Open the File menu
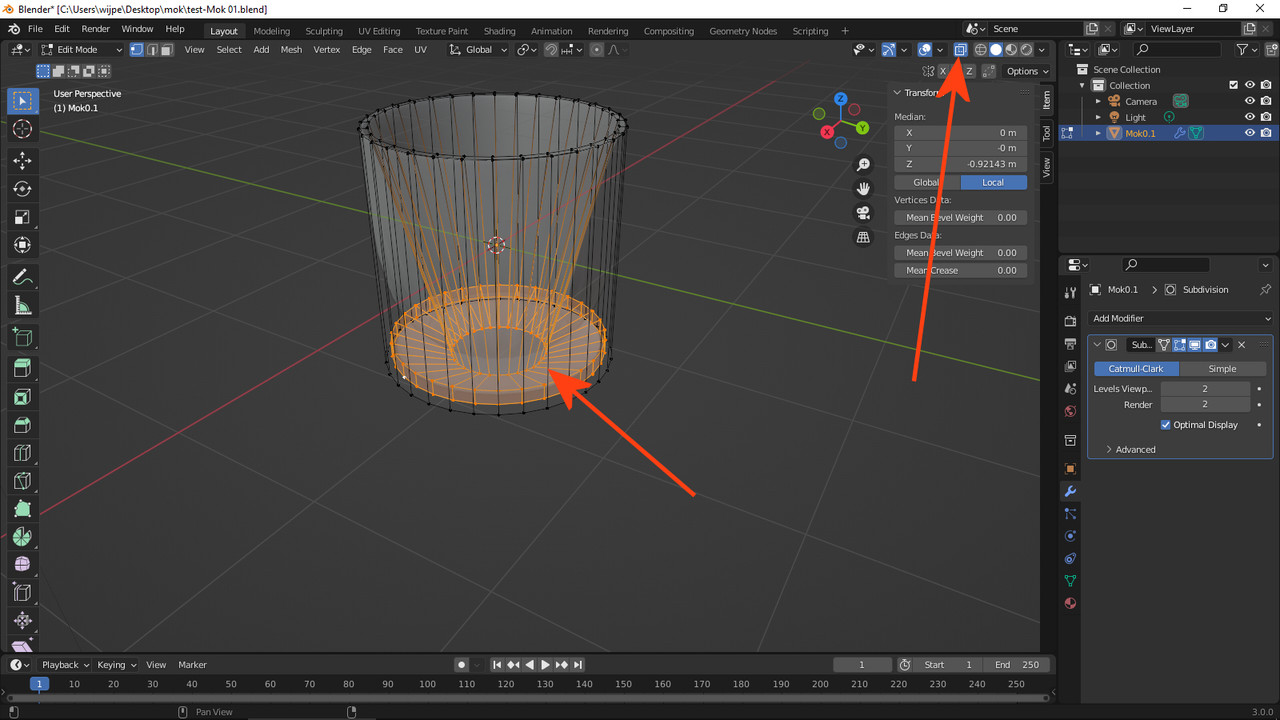1280x720 pixels. point(35,29)
